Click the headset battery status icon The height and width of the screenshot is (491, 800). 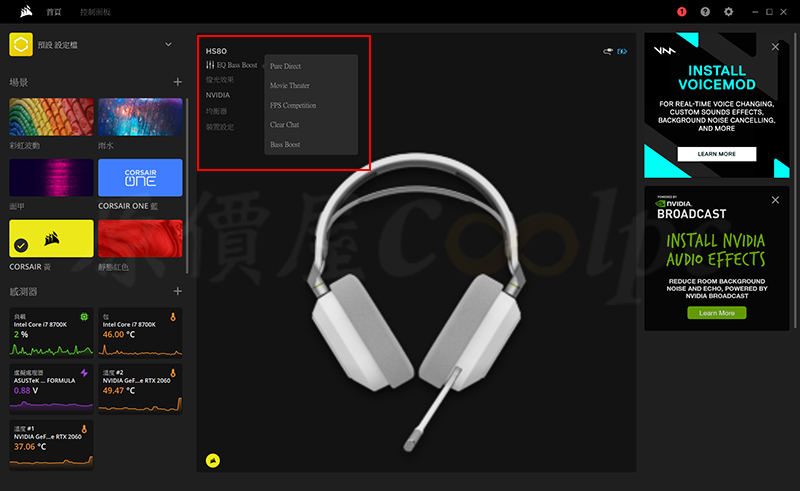tap(622, 52)
